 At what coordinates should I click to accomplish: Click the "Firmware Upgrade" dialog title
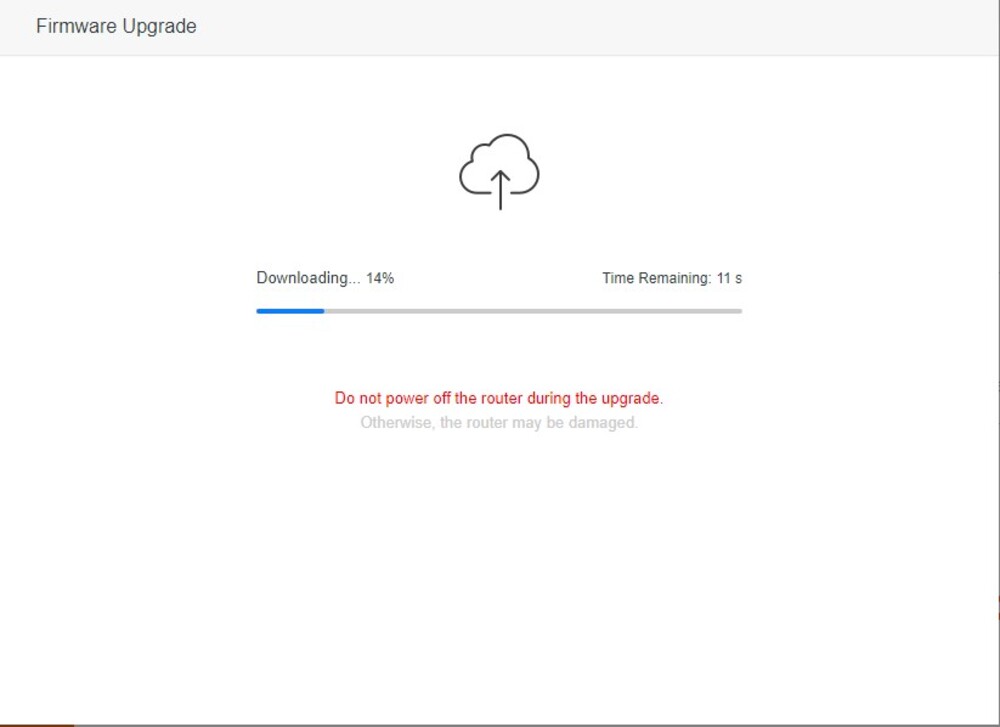point(116,27)
